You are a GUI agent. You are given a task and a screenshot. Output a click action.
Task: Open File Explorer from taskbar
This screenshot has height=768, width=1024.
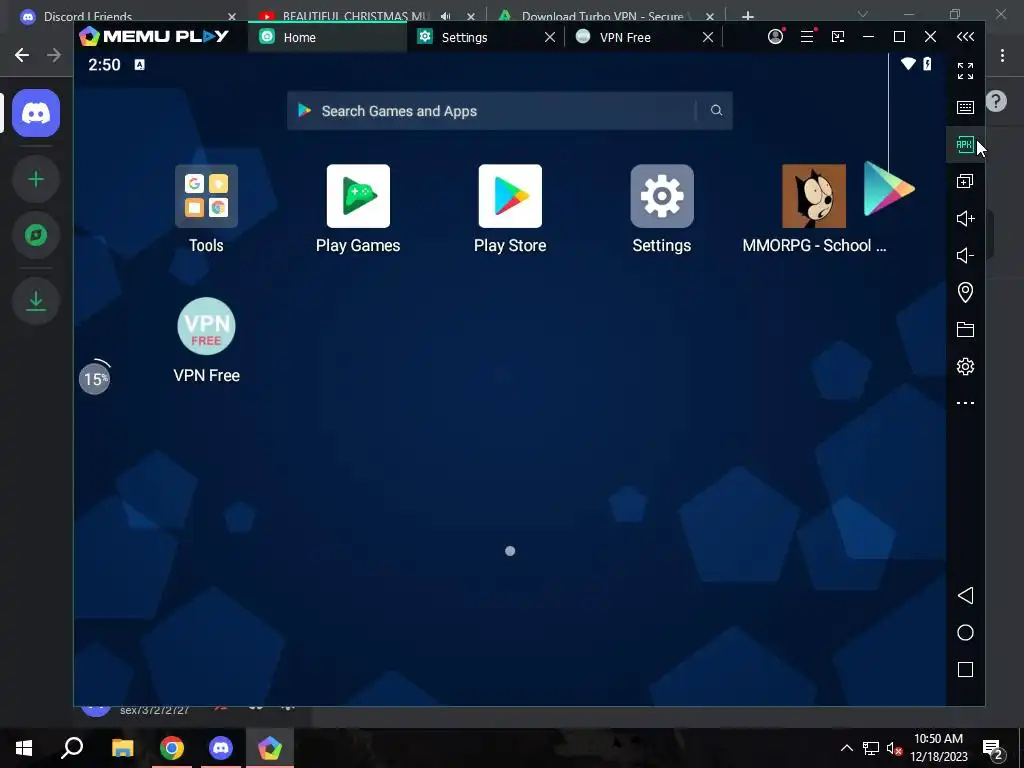(x=122, y=748)
